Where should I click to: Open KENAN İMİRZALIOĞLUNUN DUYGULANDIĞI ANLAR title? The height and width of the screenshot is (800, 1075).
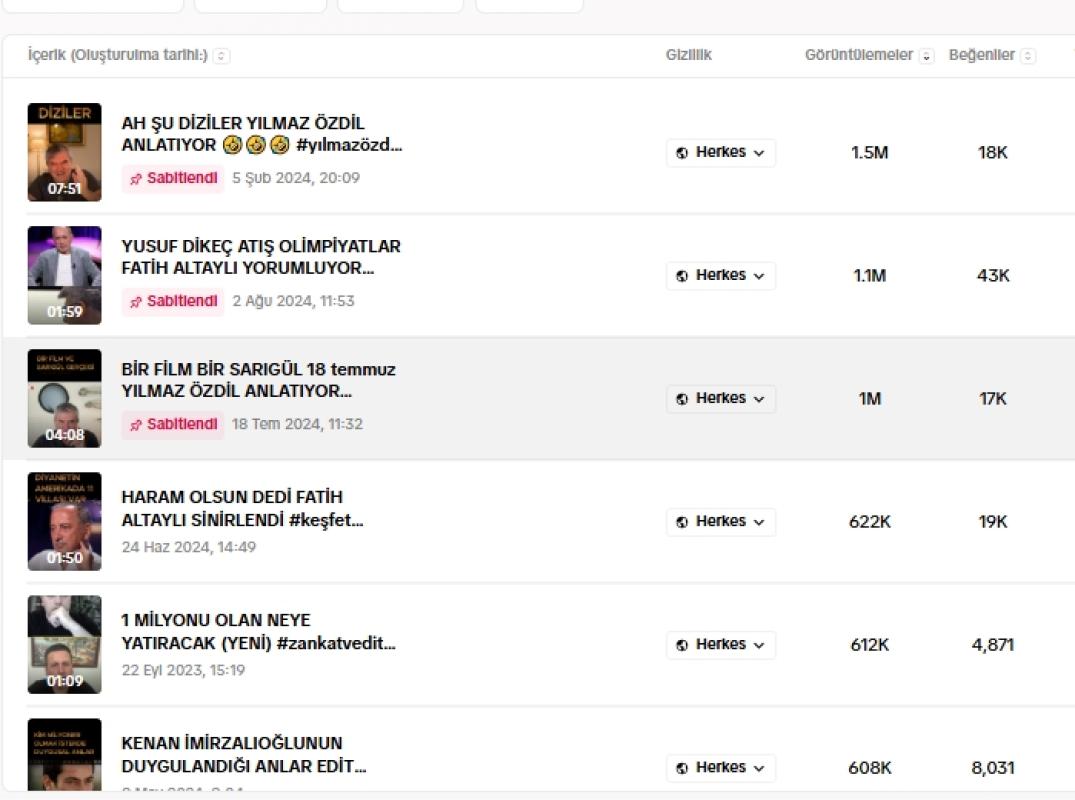pos(243,754)
